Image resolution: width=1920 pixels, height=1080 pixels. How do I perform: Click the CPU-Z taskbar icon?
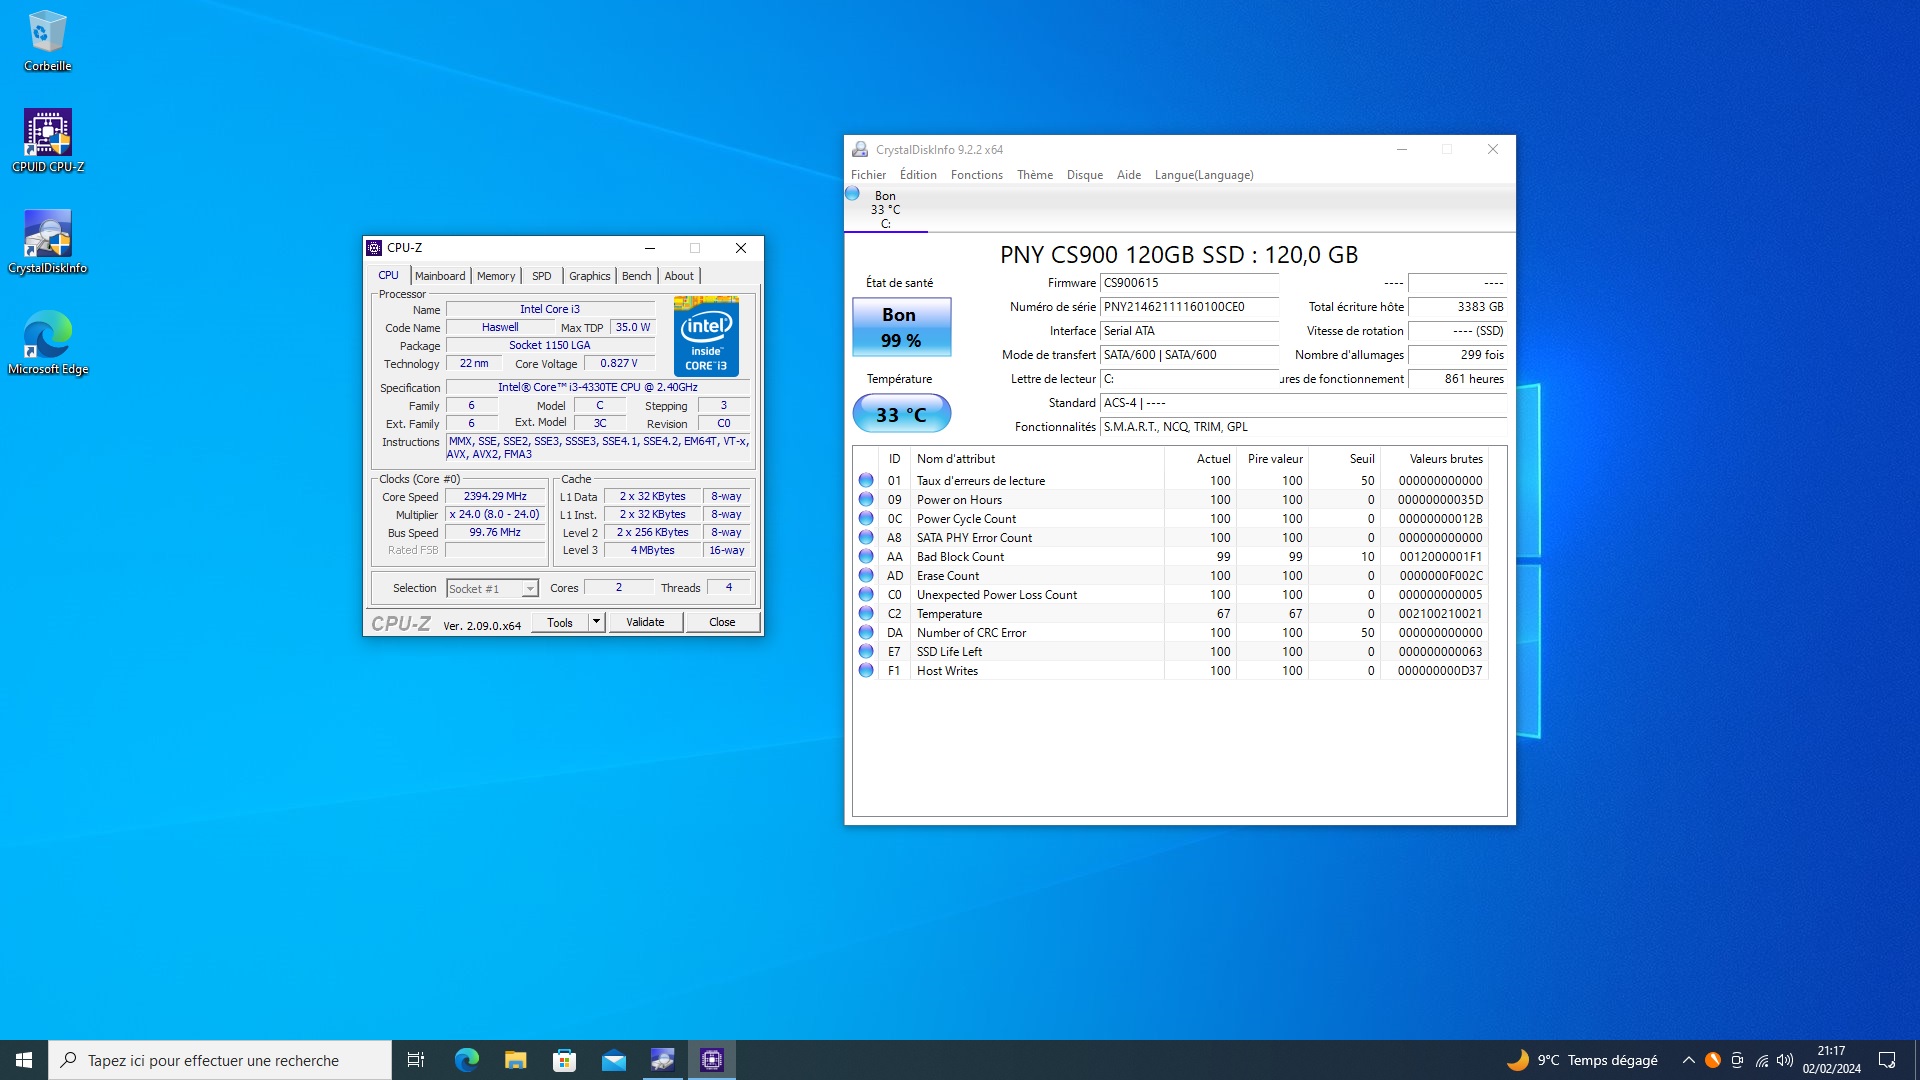point(712,1060)
